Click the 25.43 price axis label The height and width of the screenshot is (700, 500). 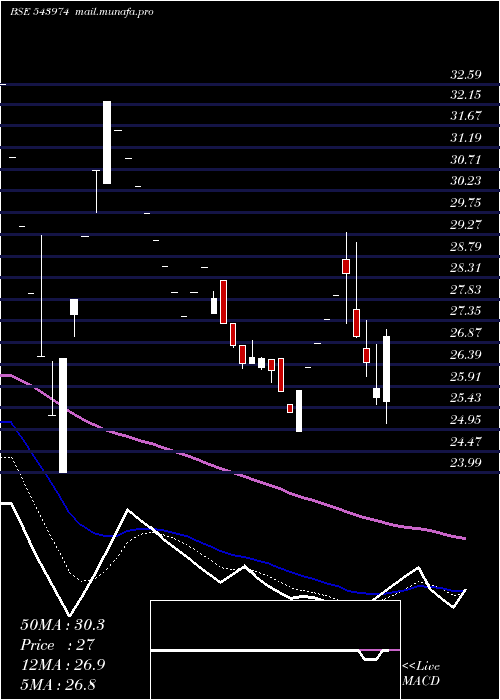tap(466, 397)
